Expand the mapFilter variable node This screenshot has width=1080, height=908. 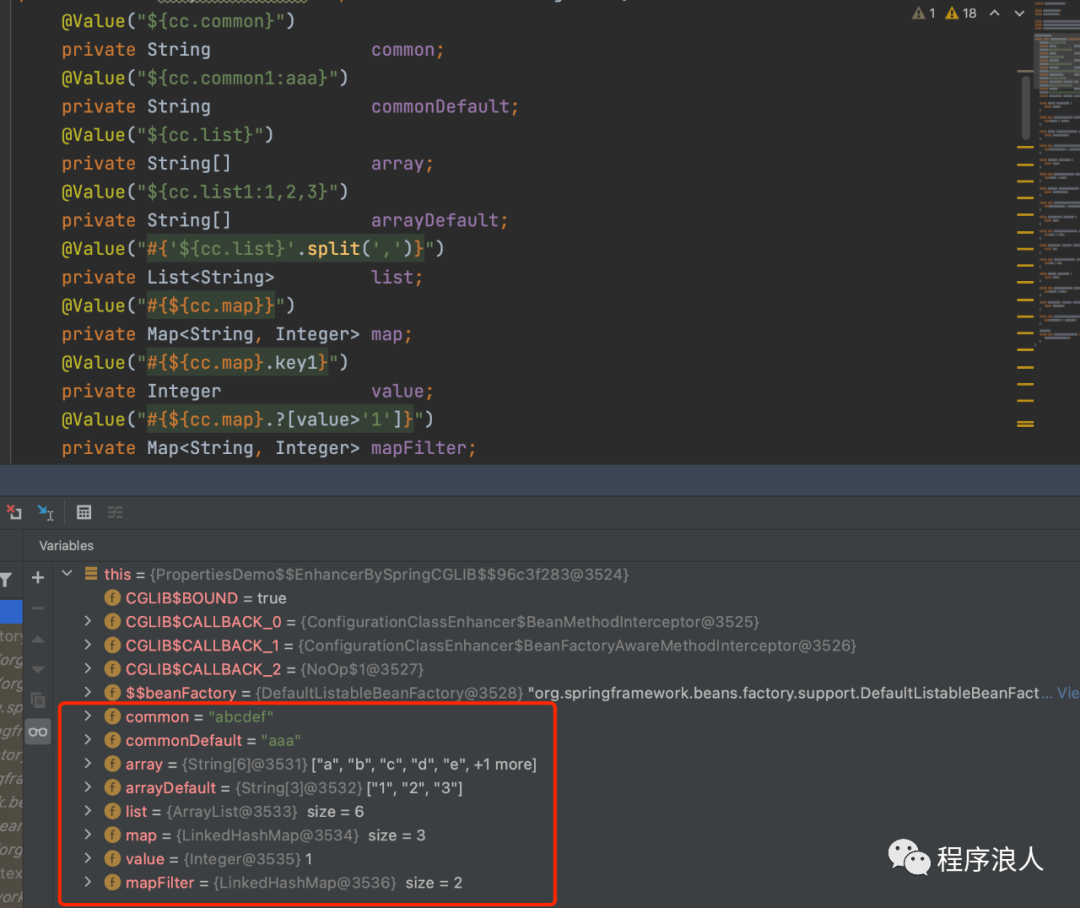(x=87, y=882)
